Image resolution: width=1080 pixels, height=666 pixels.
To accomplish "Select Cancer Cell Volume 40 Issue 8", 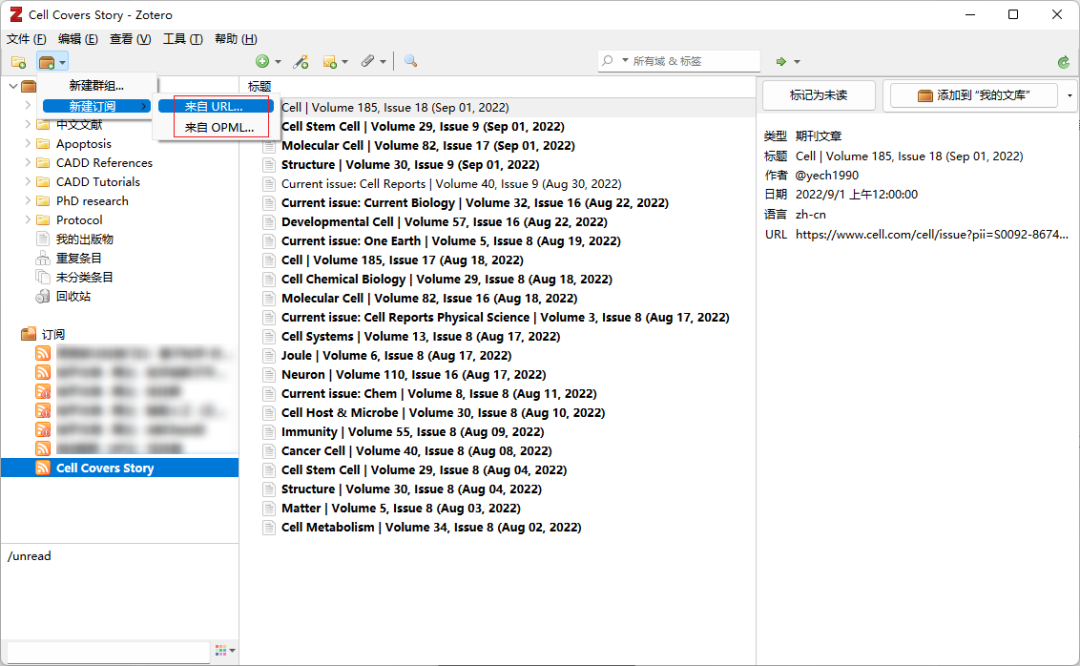I will pyautogui.click(x=416, y=451).
